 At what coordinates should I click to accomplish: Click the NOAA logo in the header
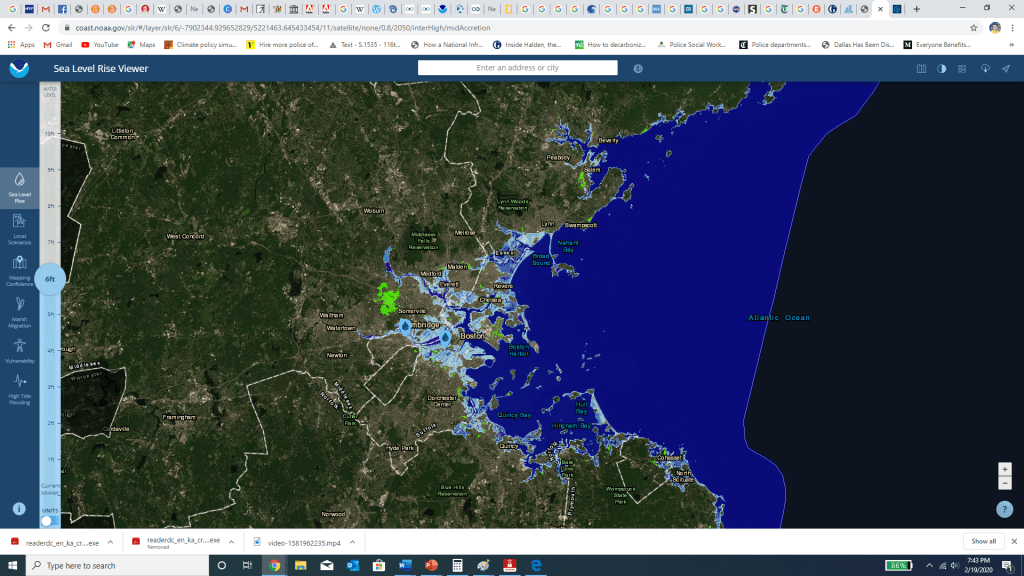pos(18,68)
